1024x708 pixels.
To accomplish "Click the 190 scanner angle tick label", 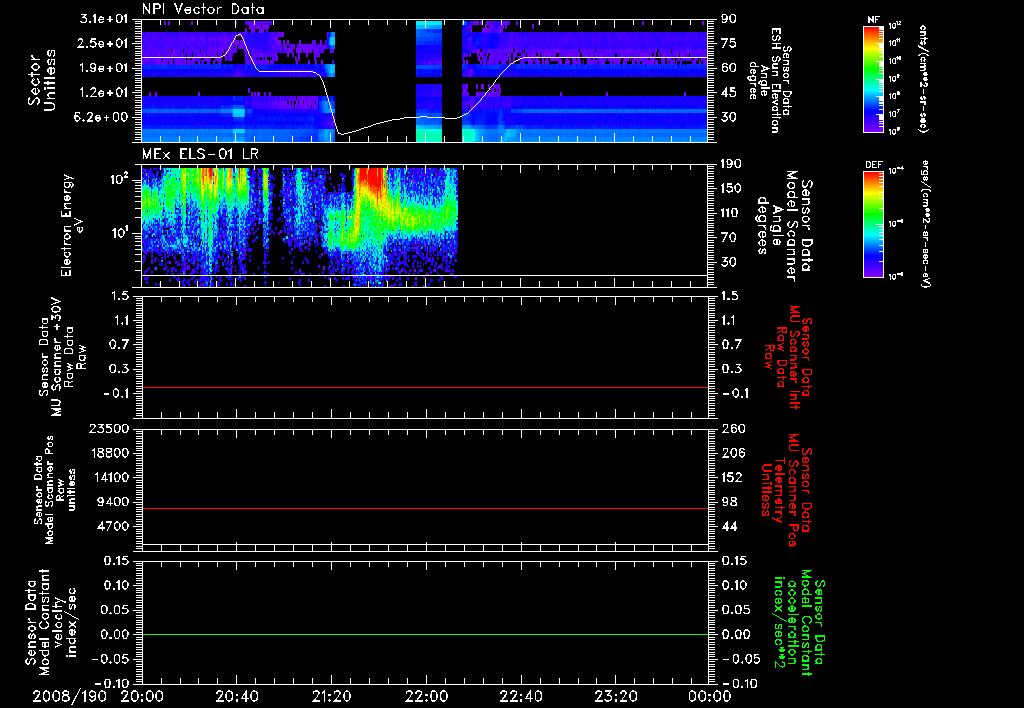I will click(731, 164).
